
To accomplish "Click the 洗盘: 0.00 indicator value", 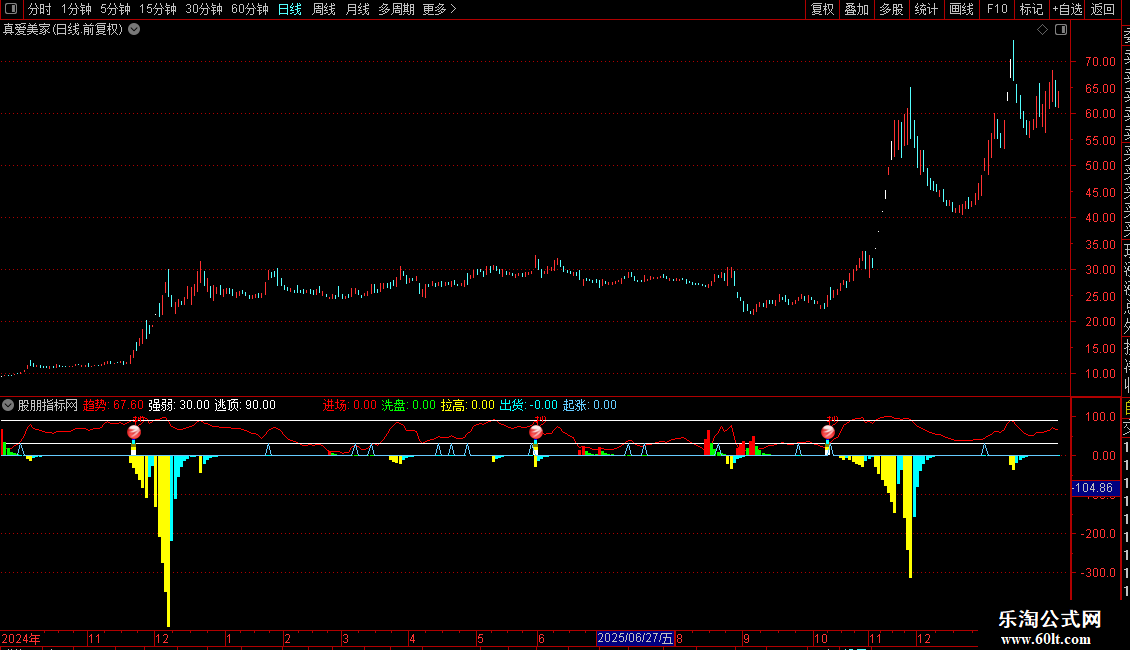I will coord(409,405).
